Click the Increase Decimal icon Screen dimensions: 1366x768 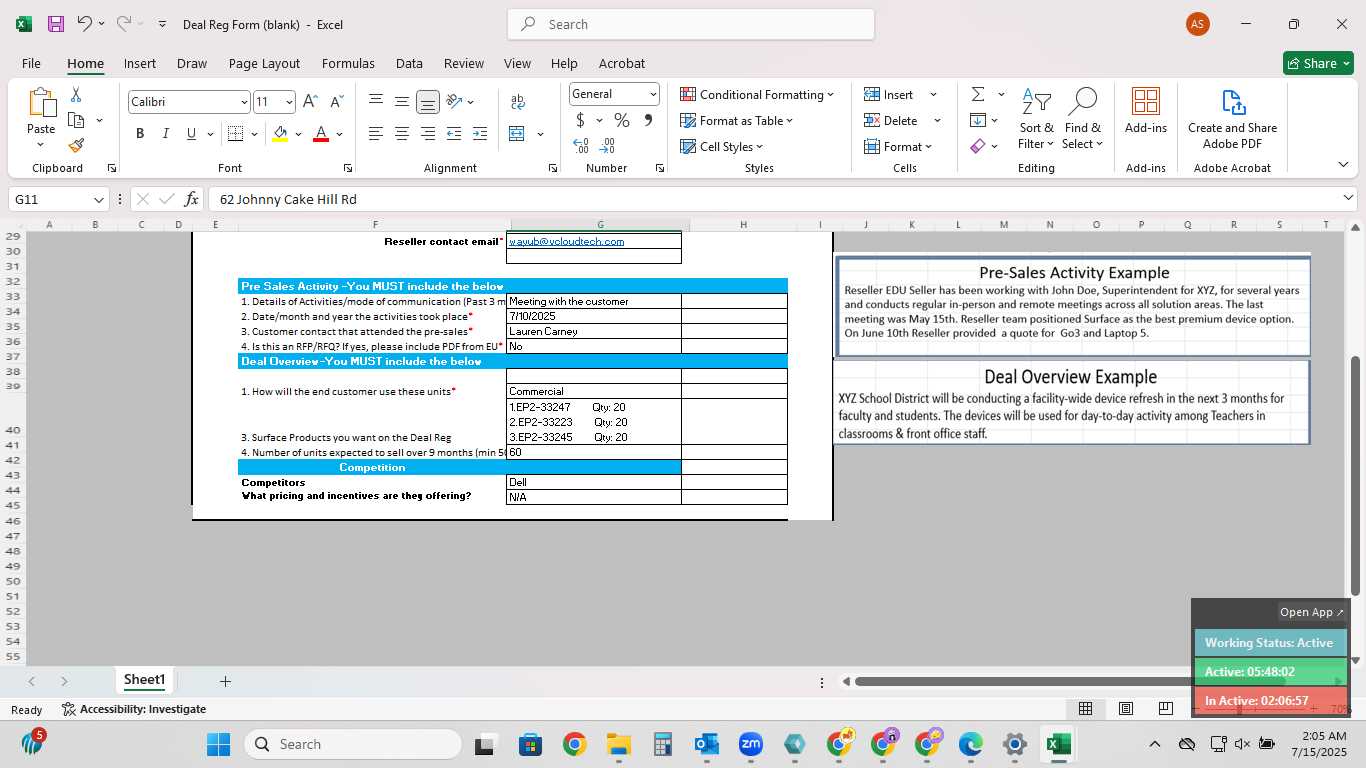[581, 146]
